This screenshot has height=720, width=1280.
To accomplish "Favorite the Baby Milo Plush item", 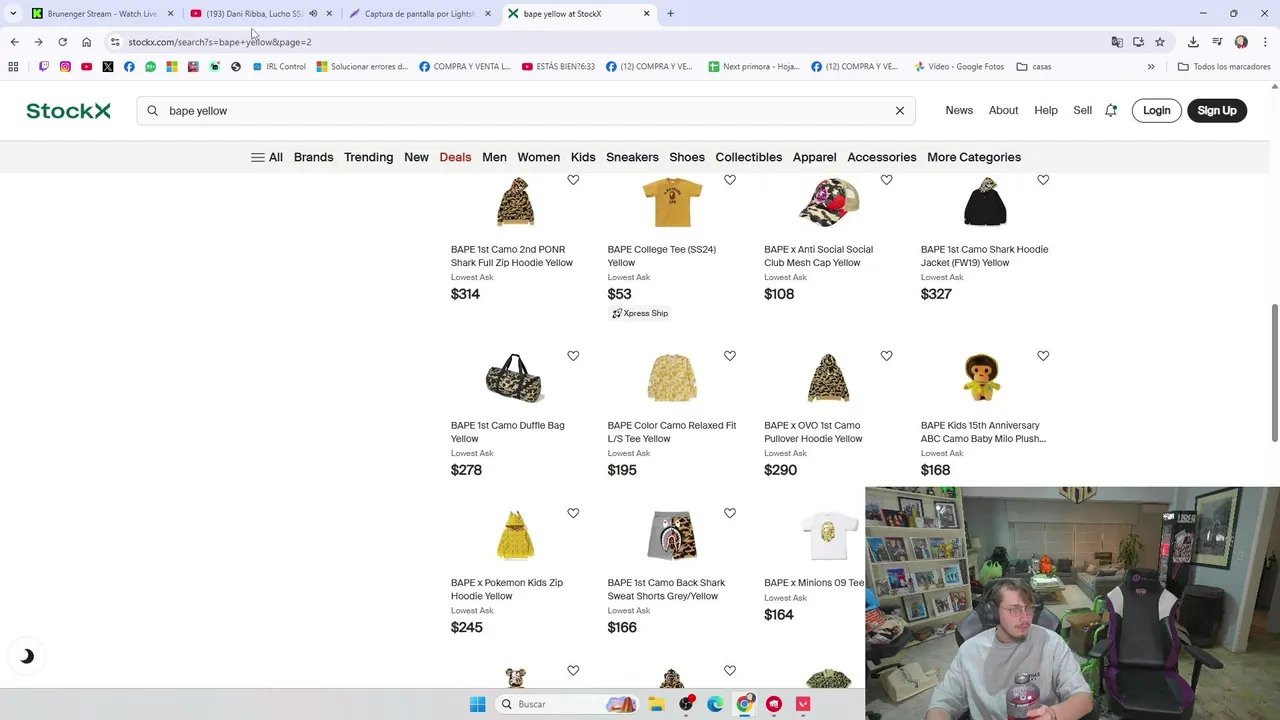I will pyautogui.click(x=1043, y=356).
